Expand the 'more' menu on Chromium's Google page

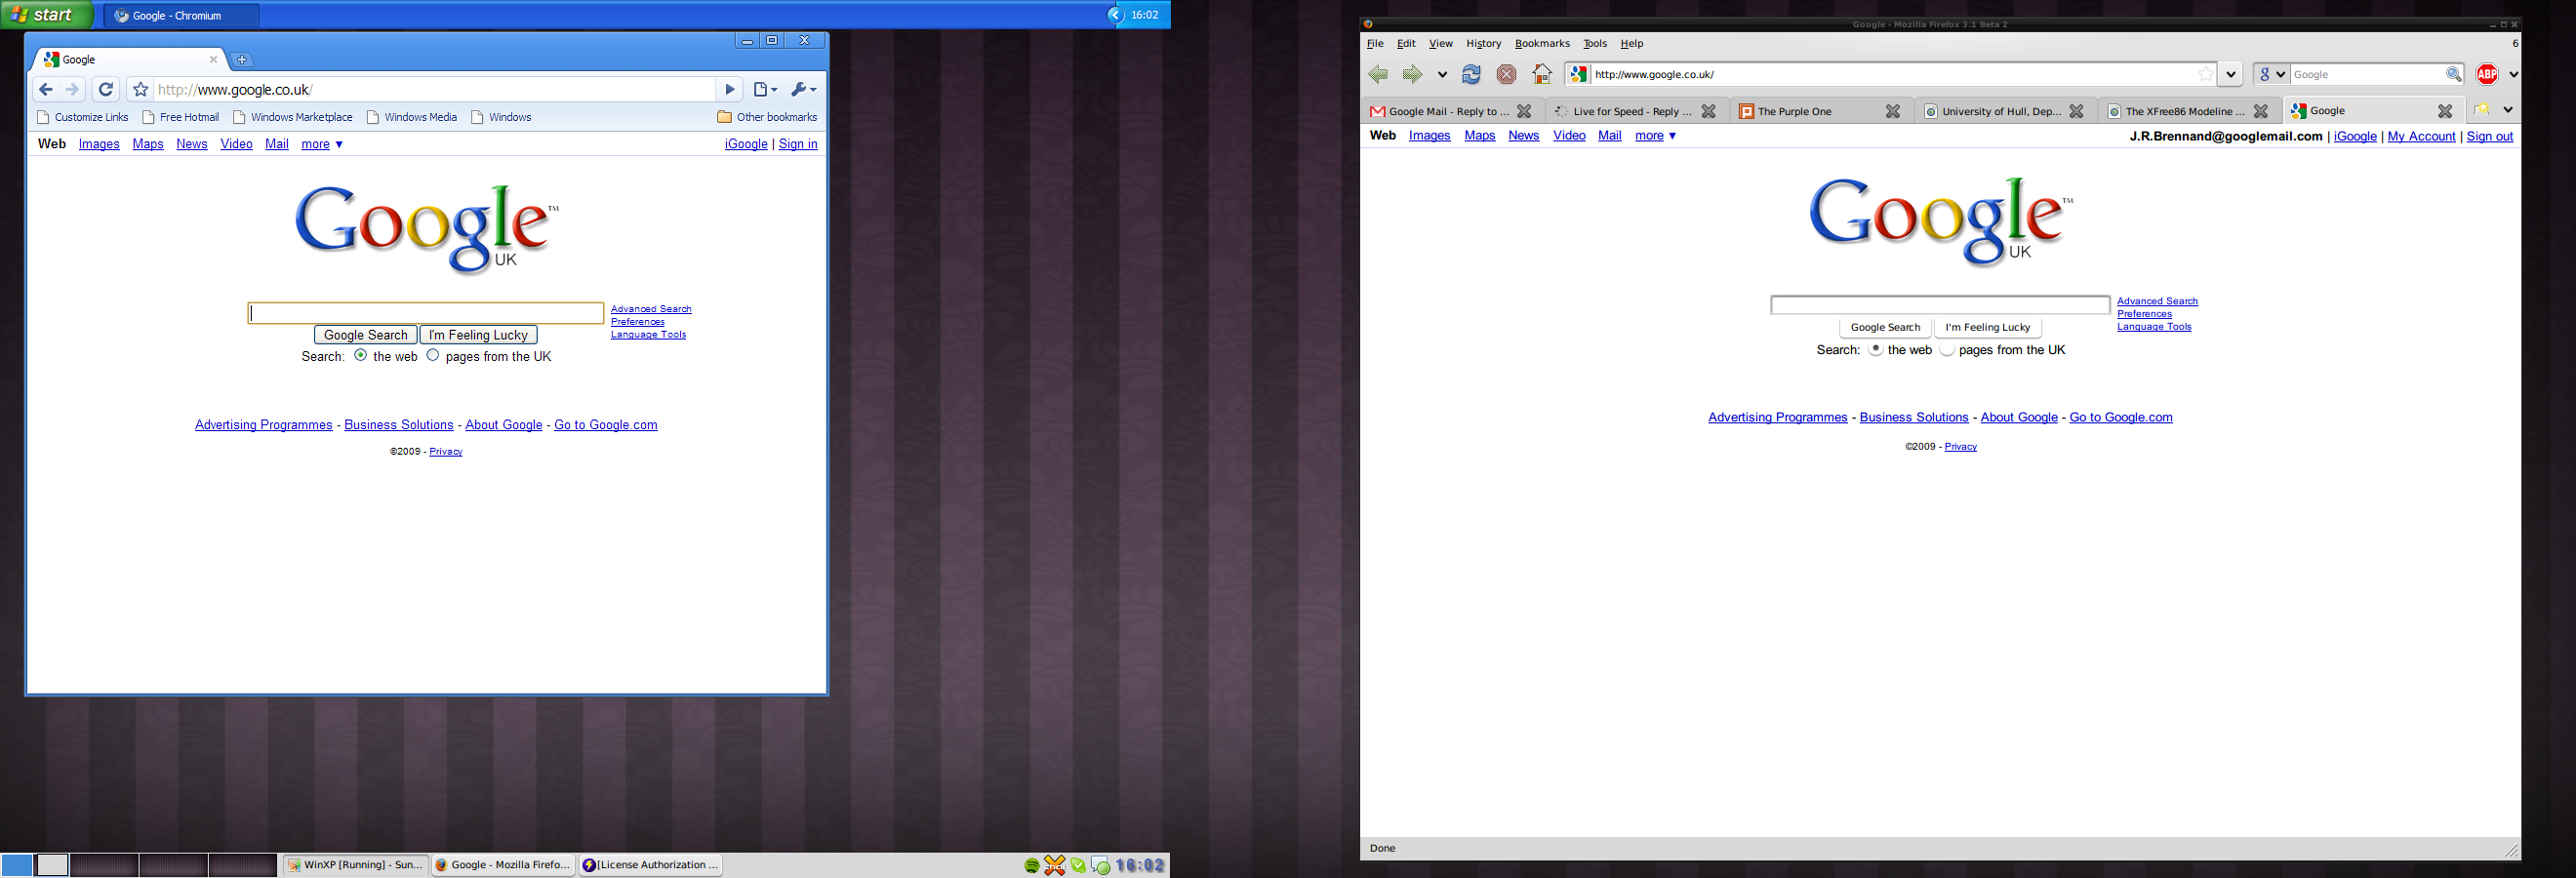point(322,144)
